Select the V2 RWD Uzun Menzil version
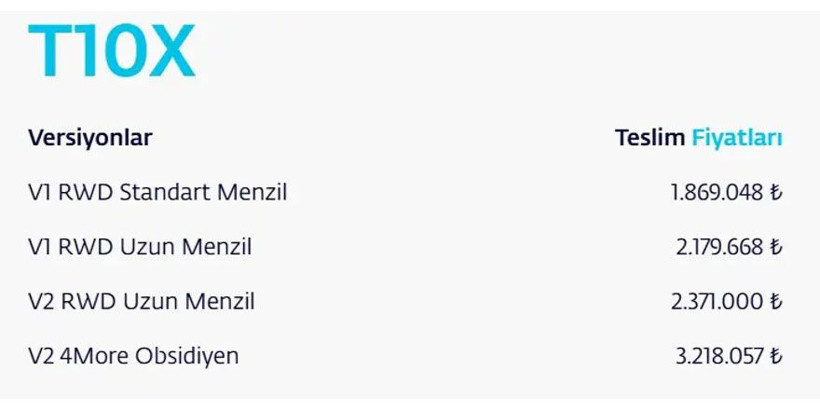The image size is (820, 411). click(141, 301)
